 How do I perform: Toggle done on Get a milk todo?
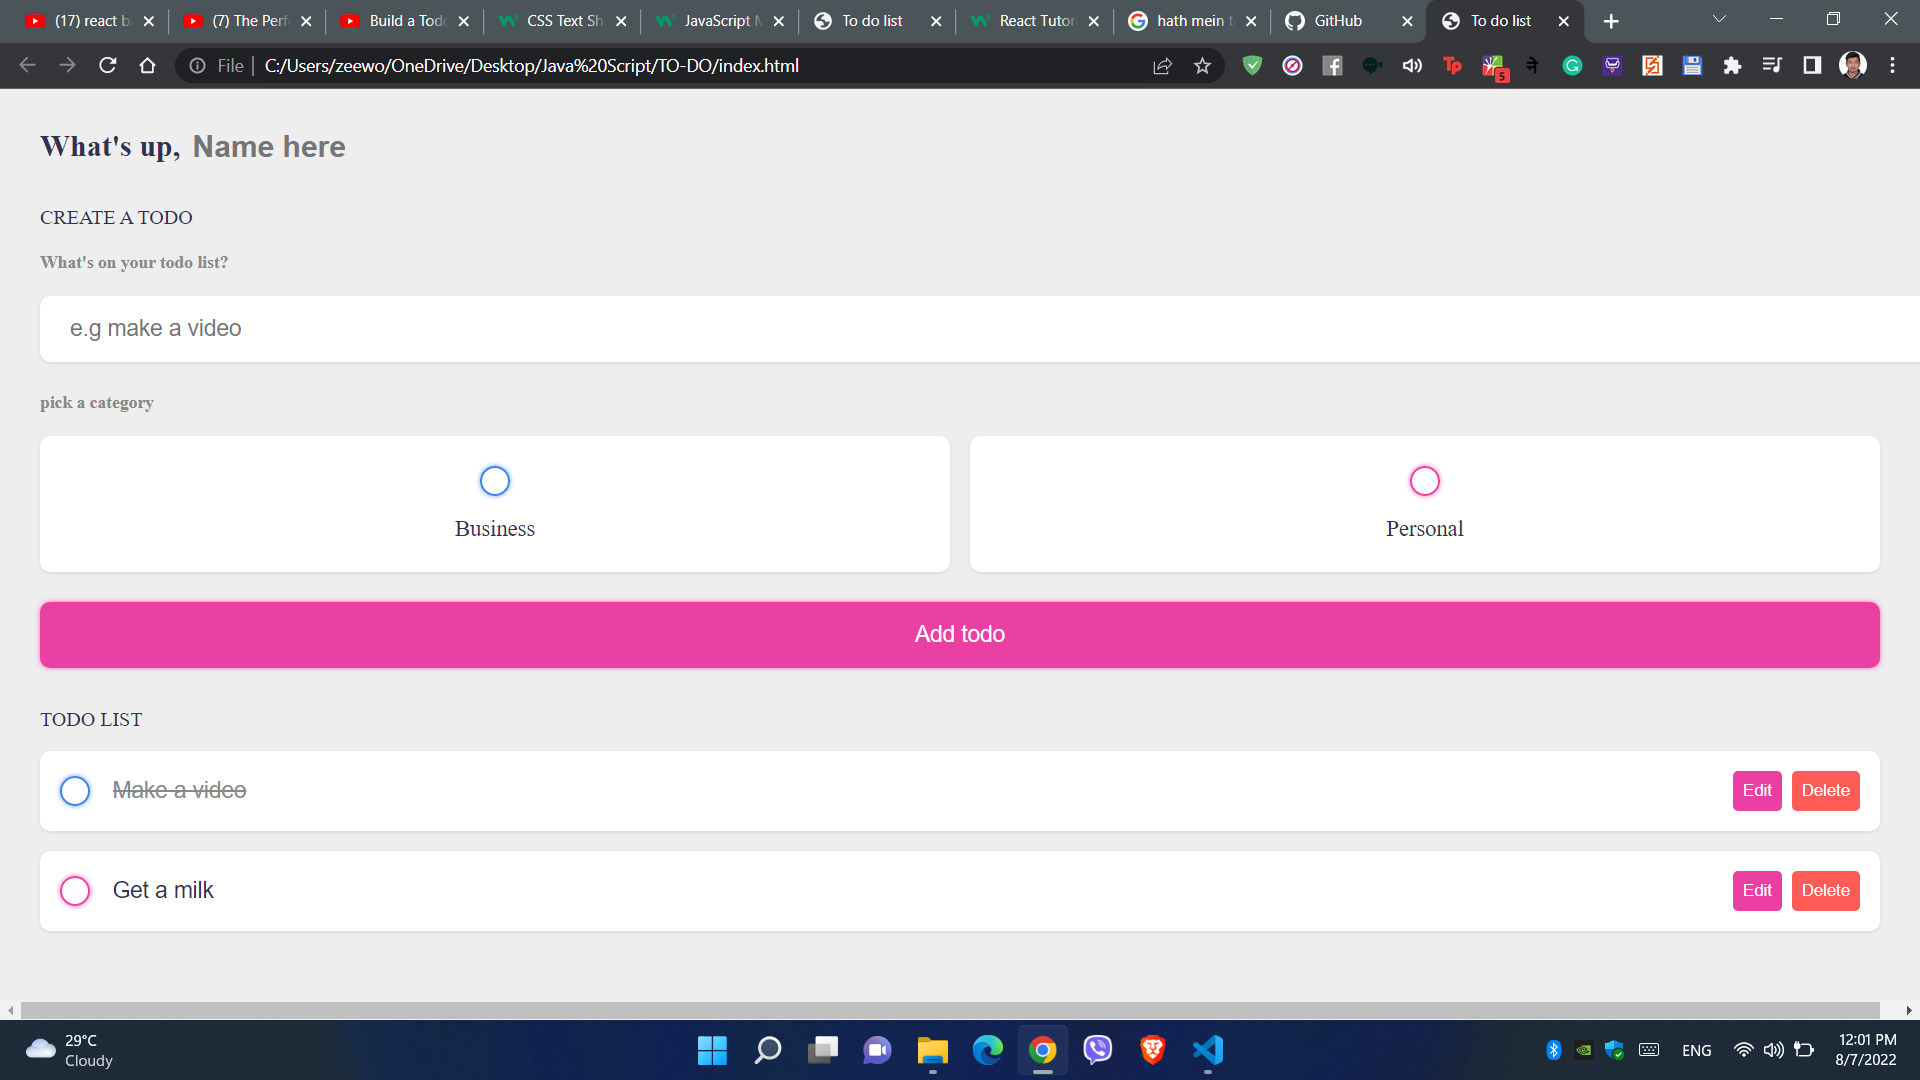75,891
